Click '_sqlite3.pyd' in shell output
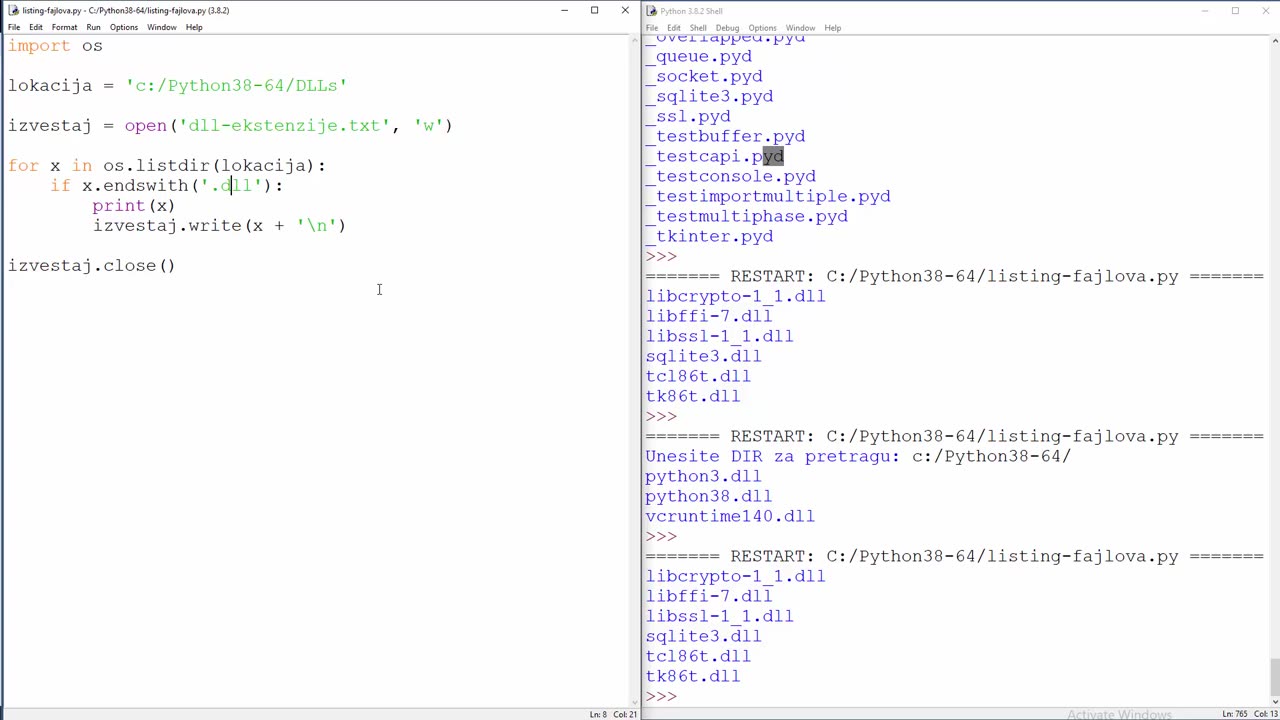 tap(709, 97)
